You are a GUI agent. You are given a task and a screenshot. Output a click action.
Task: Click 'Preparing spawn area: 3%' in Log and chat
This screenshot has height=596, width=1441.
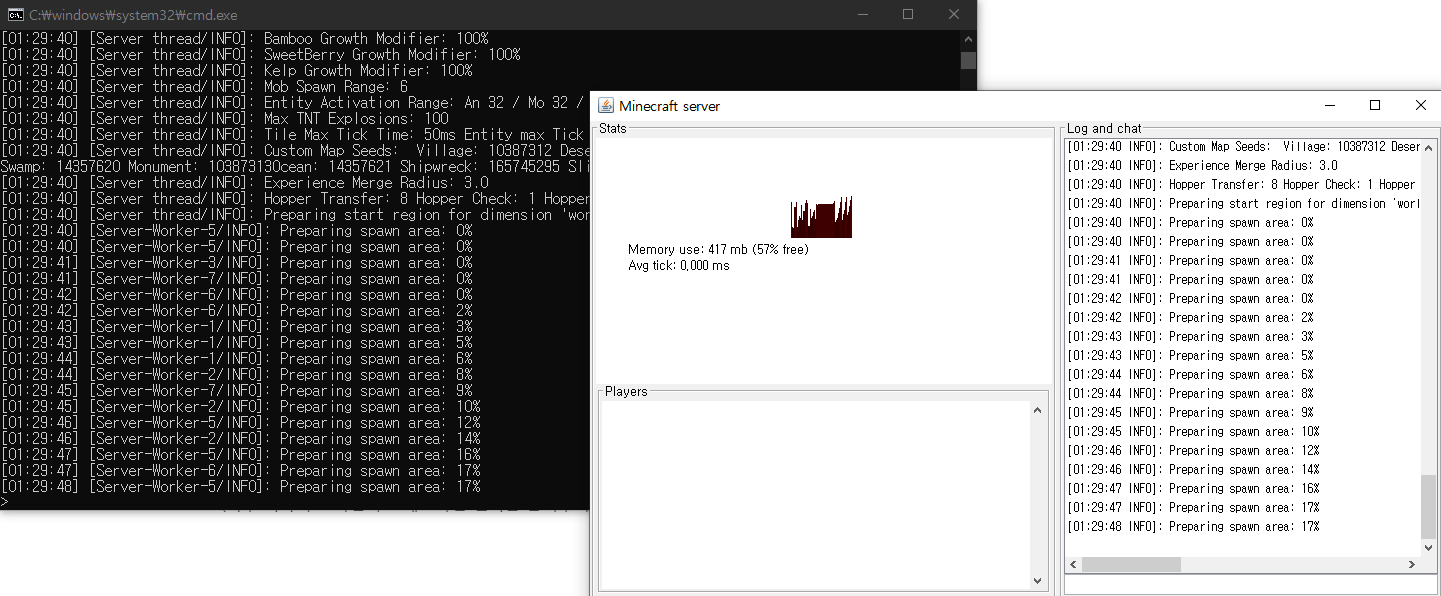(1190, 337)
